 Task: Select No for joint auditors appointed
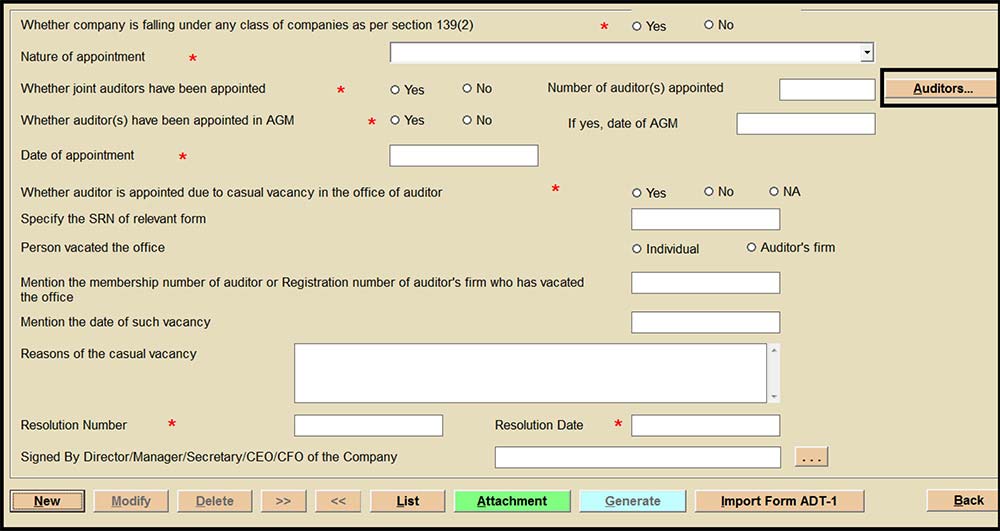tap(467, 89)
